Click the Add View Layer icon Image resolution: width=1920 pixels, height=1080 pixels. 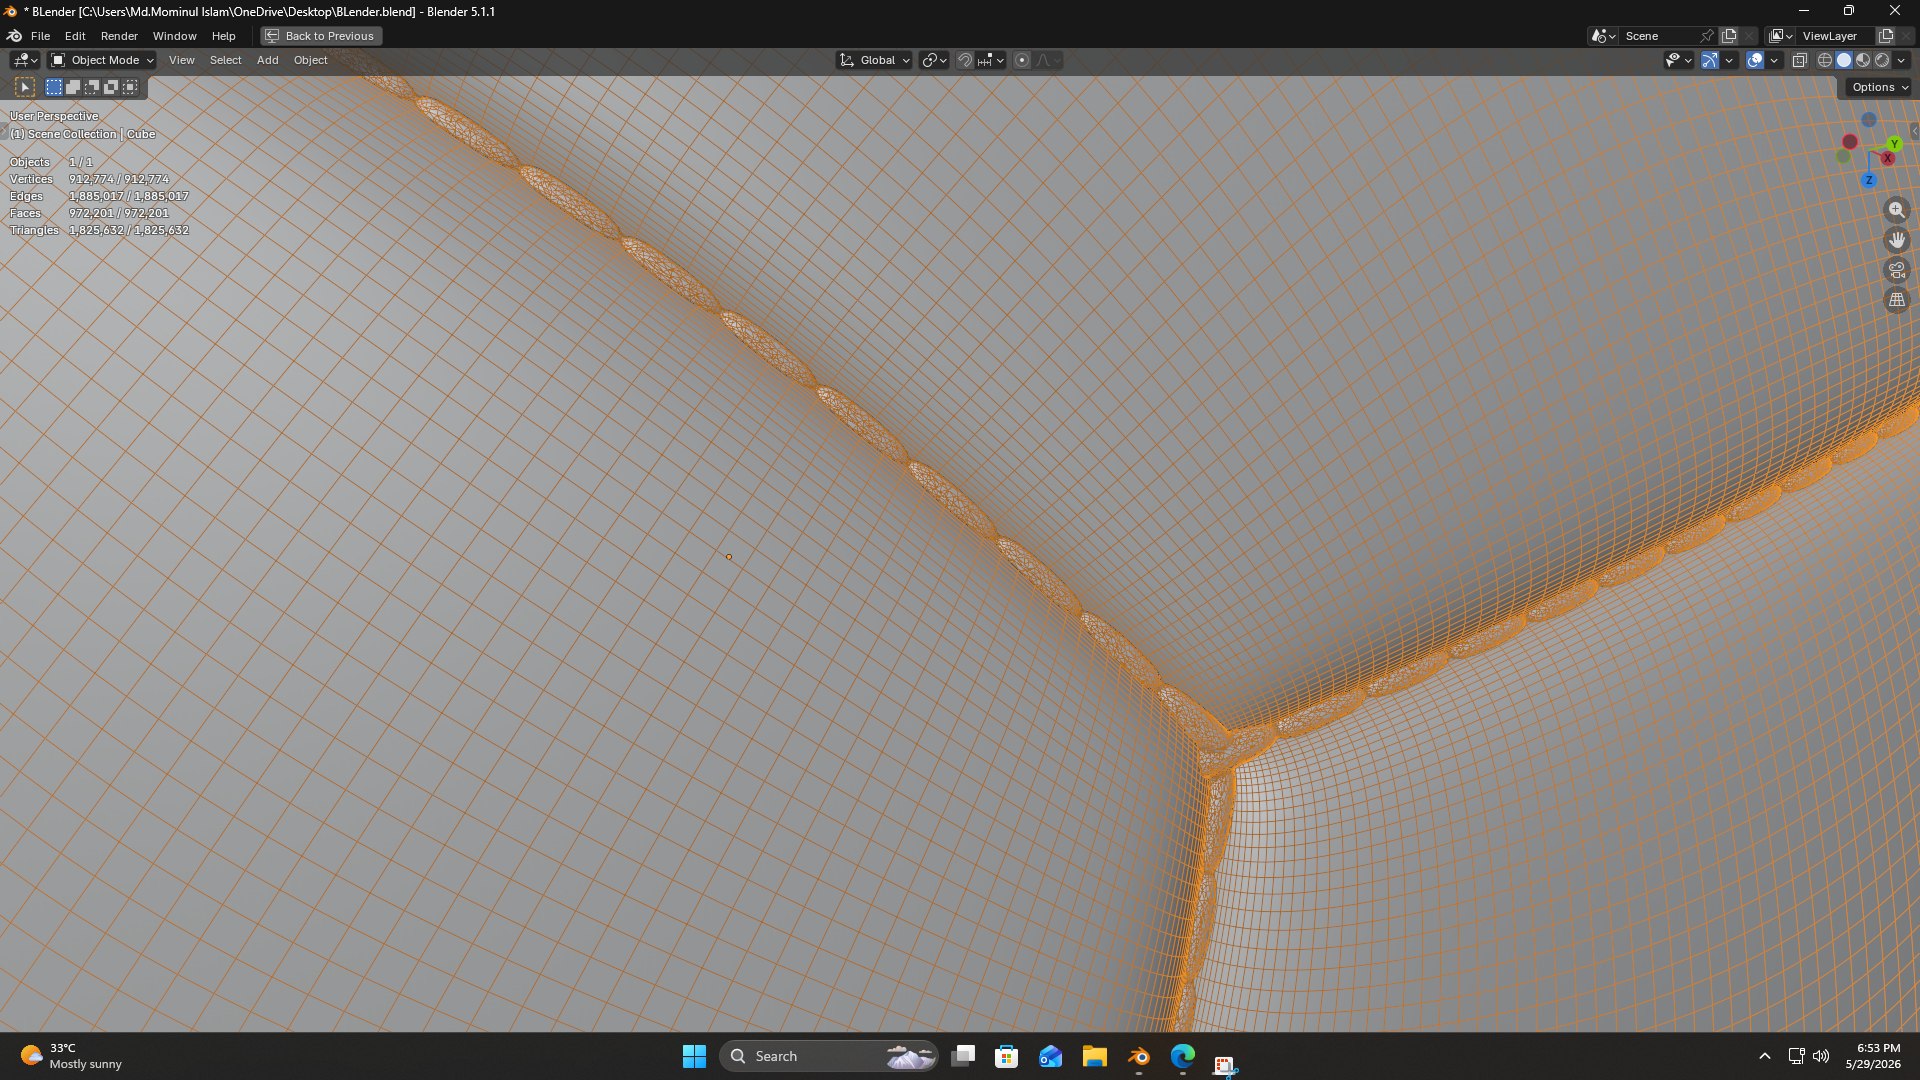[x=1886, y=36]
